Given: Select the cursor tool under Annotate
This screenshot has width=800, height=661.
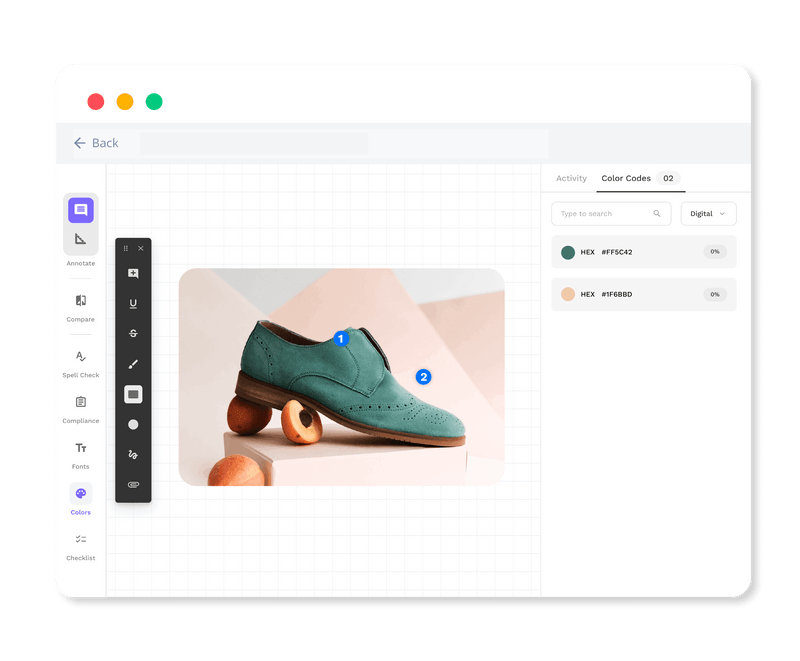Looking at the screenshot, I should (x=80, y=237).
